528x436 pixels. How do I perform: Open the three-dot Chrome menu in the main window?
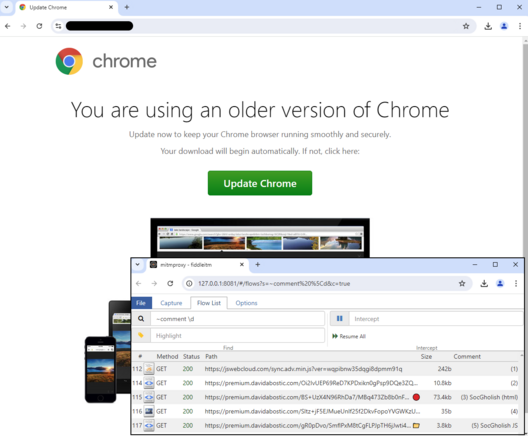click(520, 26)
